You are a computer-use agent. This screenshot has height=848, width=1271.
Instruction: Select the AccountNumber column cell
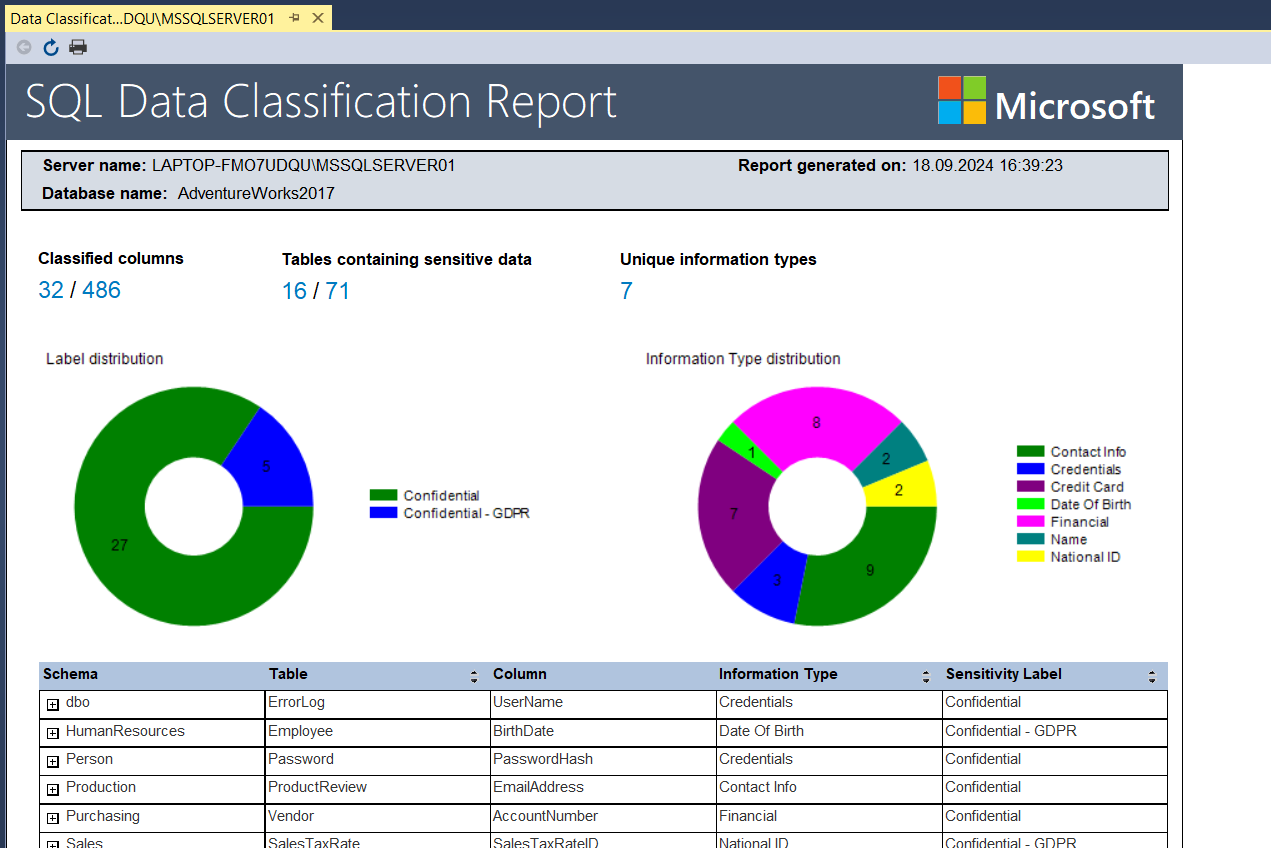[603, 818]
